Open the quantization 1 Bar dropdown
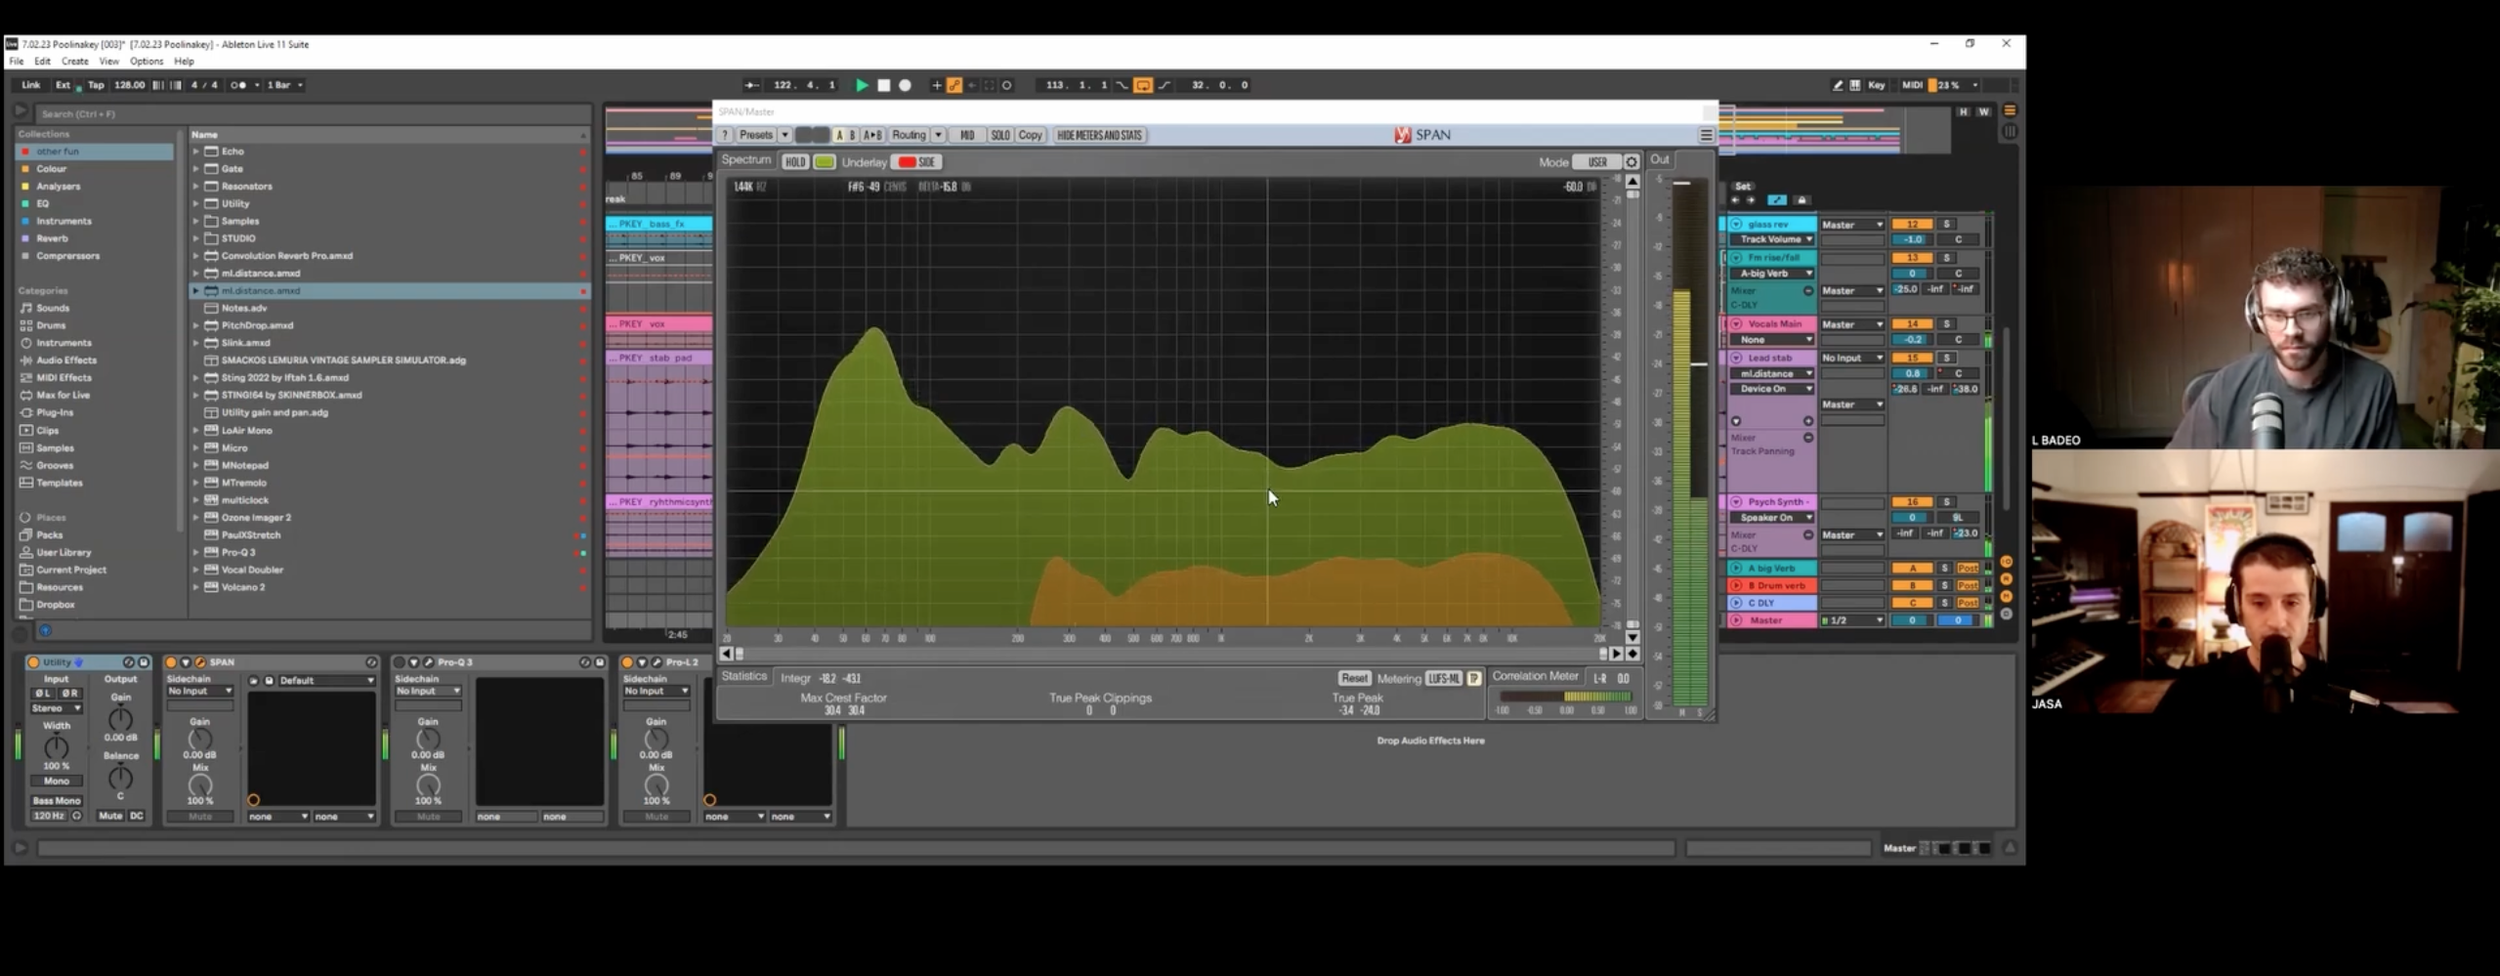Viewport: 2500px width, 976px height. pyautogui.click(x=286, y=85)
